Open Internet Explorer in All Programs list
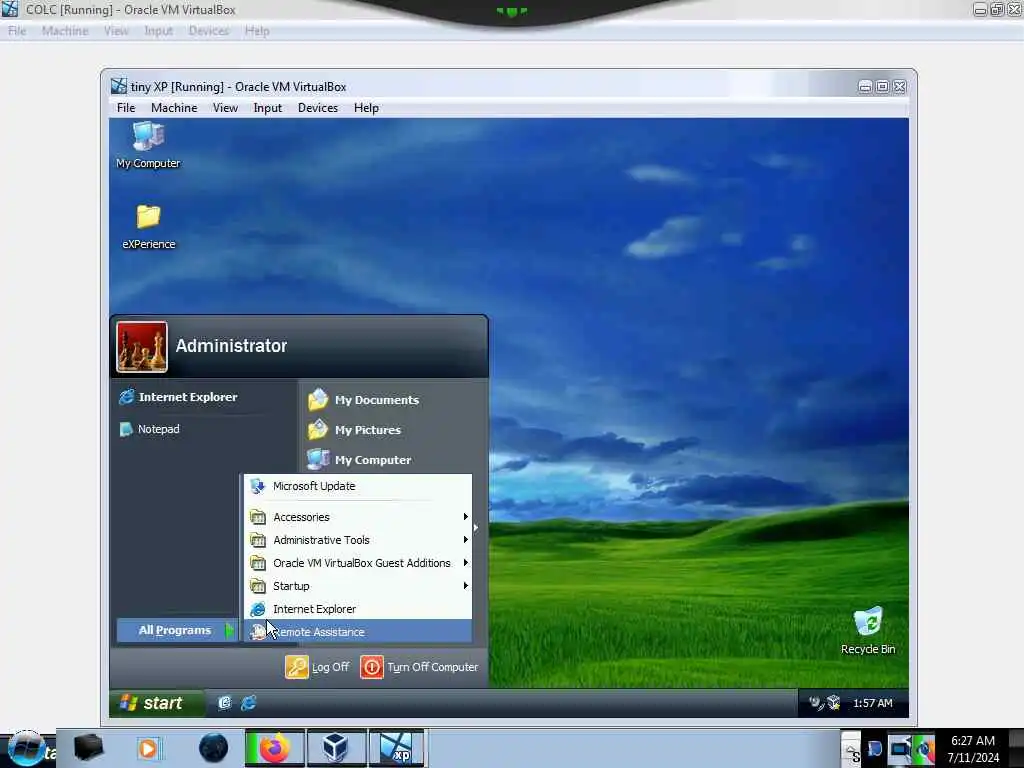The height and width of the screenshot is (768, 1024). (358, 609)
